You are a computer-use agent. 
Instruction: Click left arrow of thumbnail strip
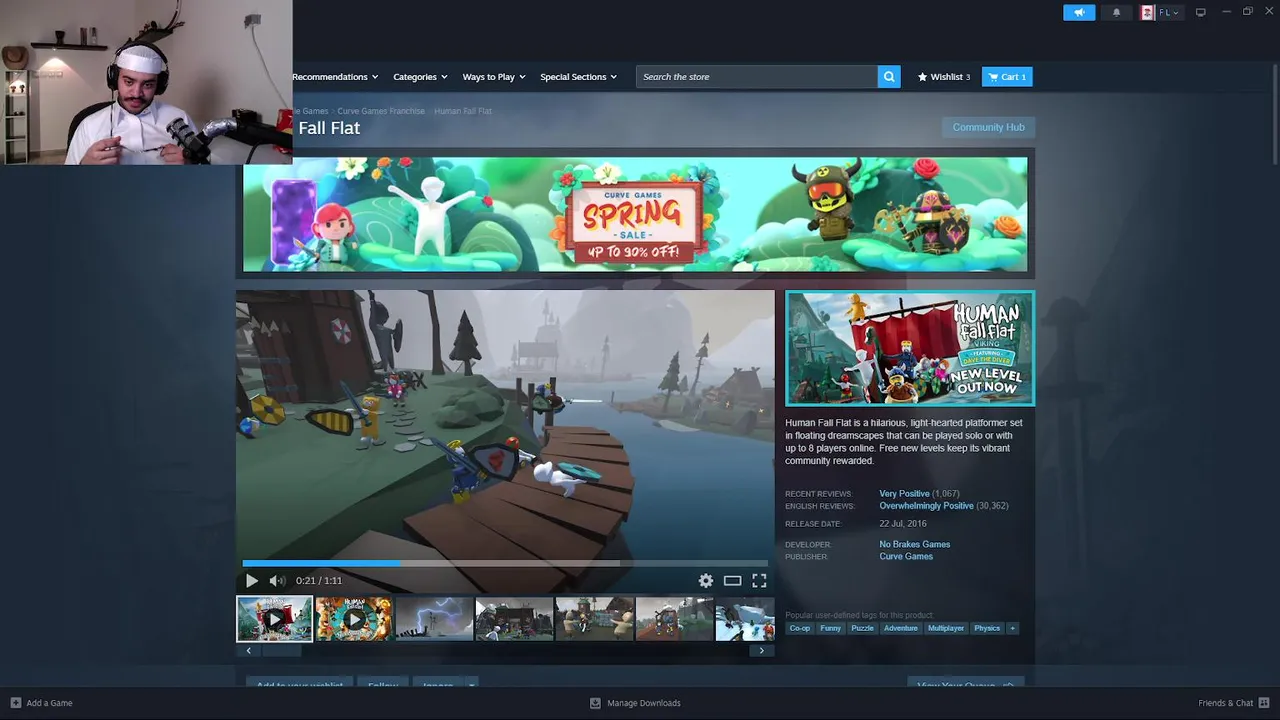249,651
